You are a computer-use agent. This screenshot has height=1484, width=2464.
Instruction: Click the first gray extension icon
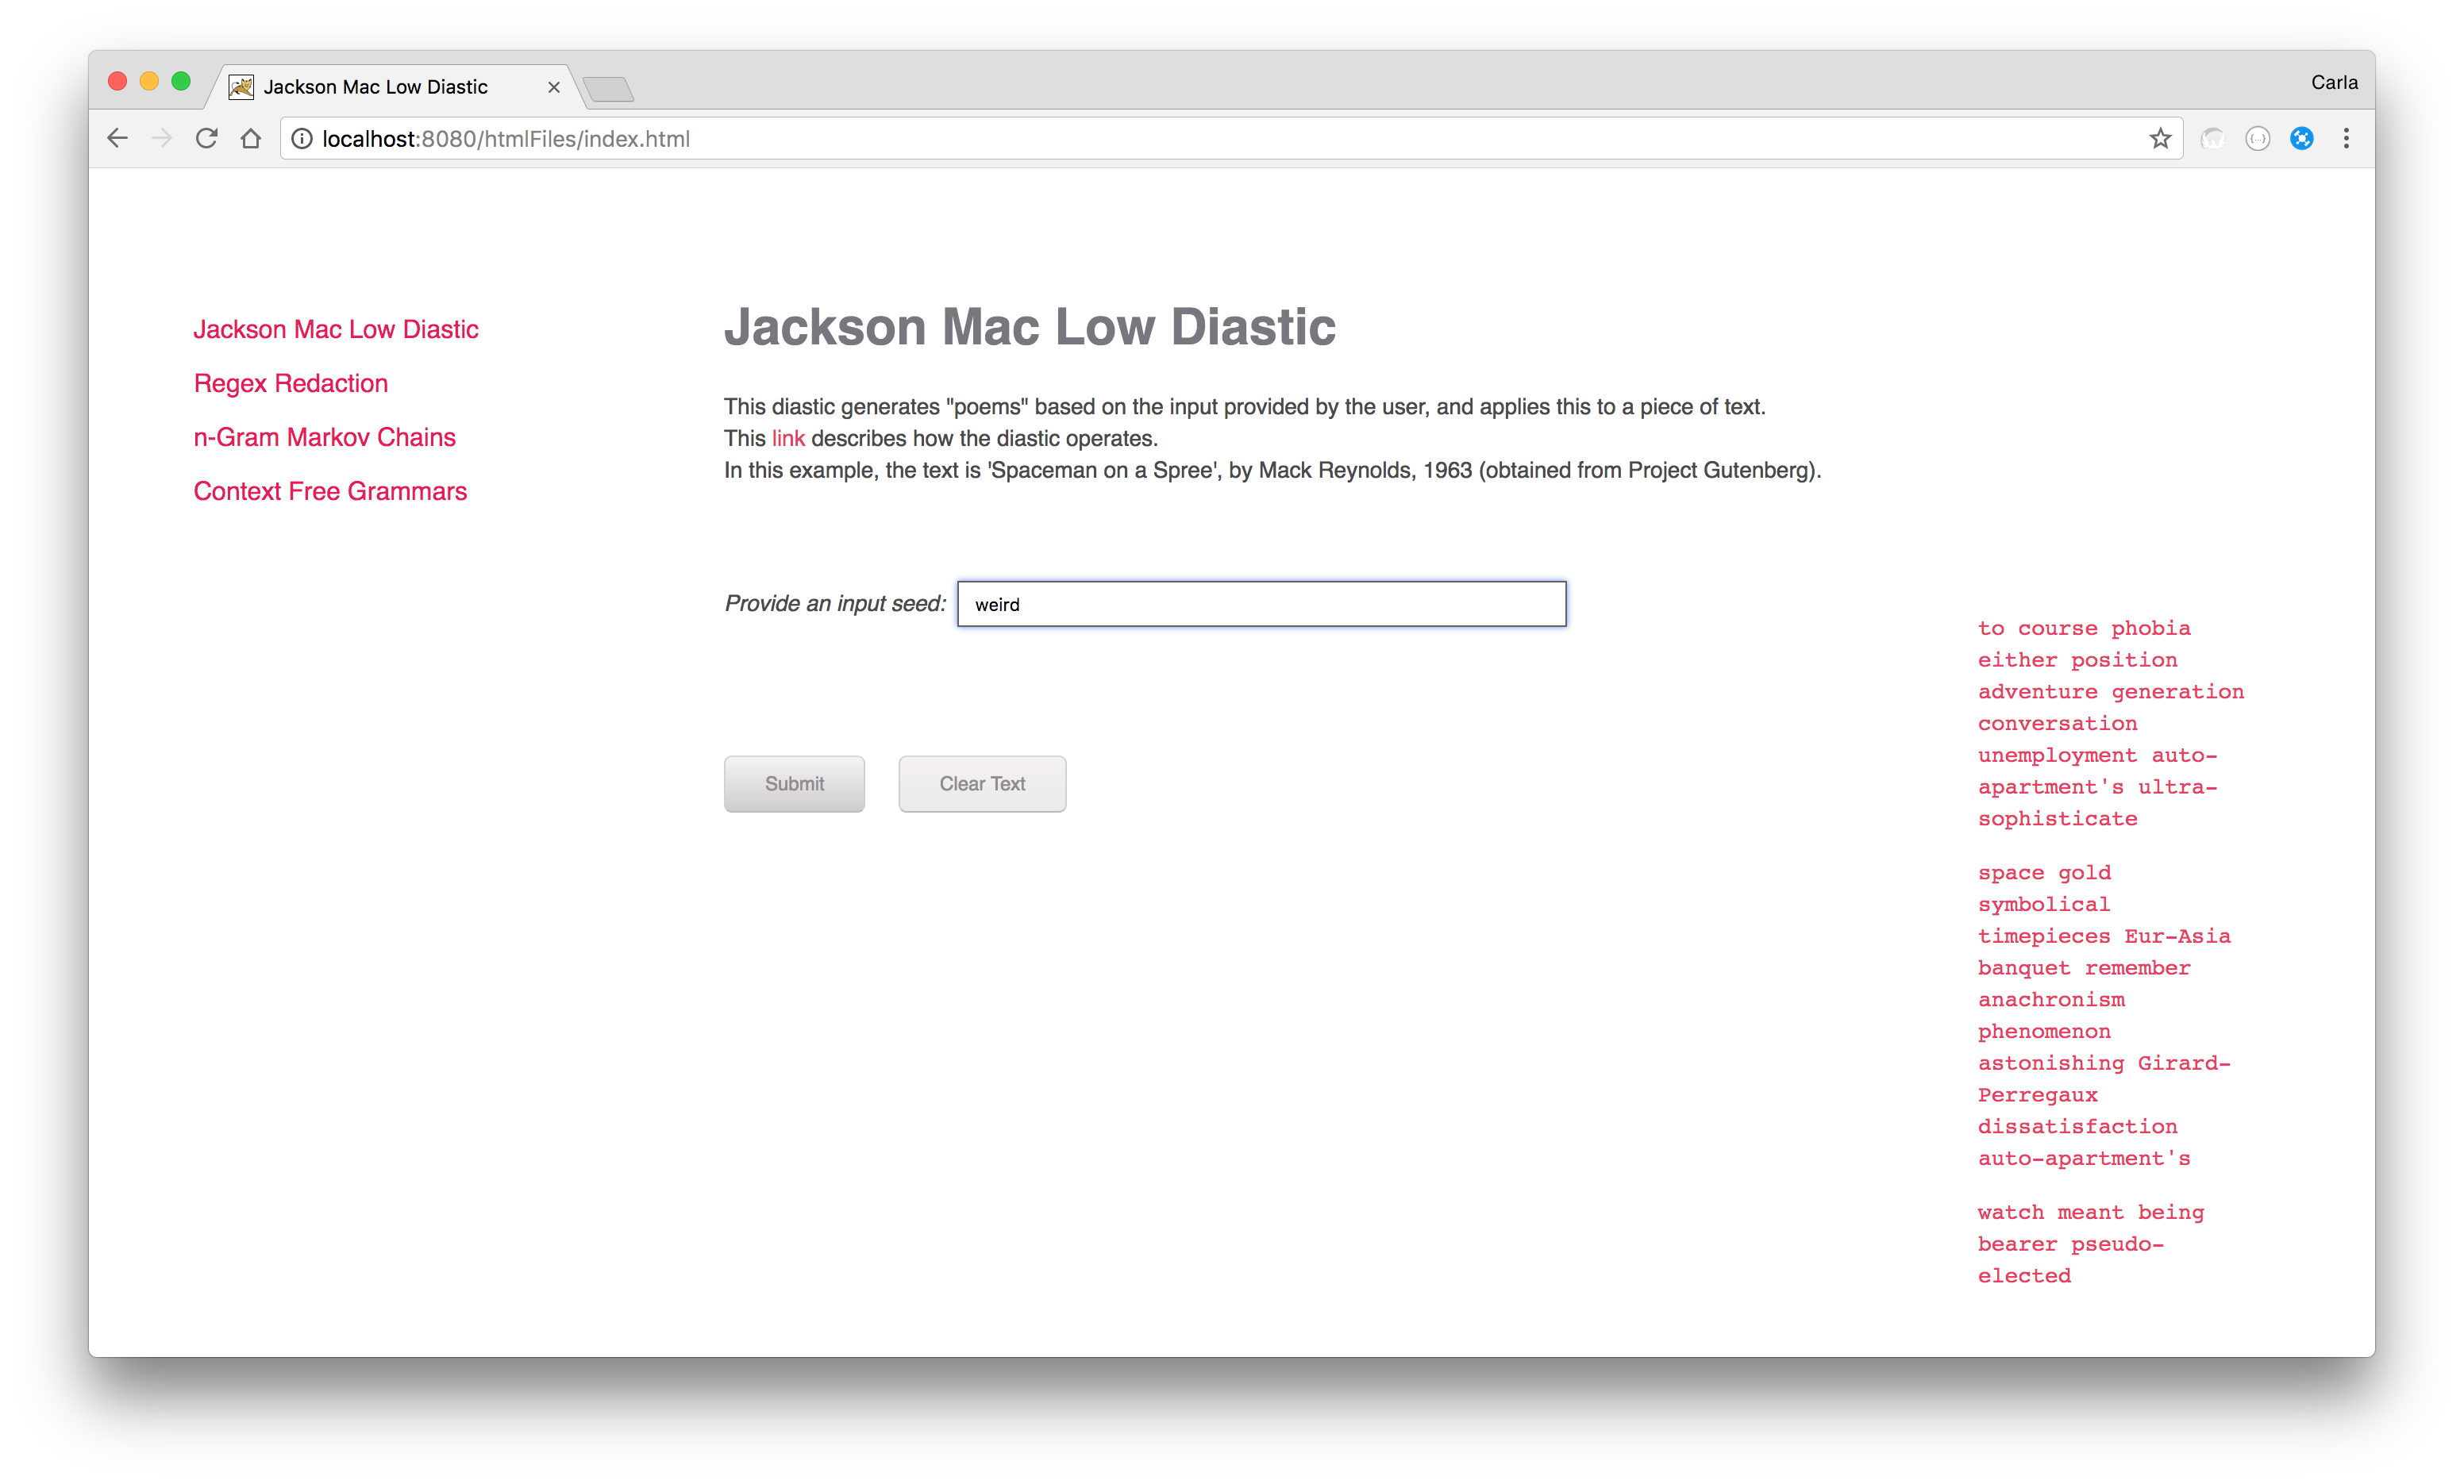pos(2213,139)
